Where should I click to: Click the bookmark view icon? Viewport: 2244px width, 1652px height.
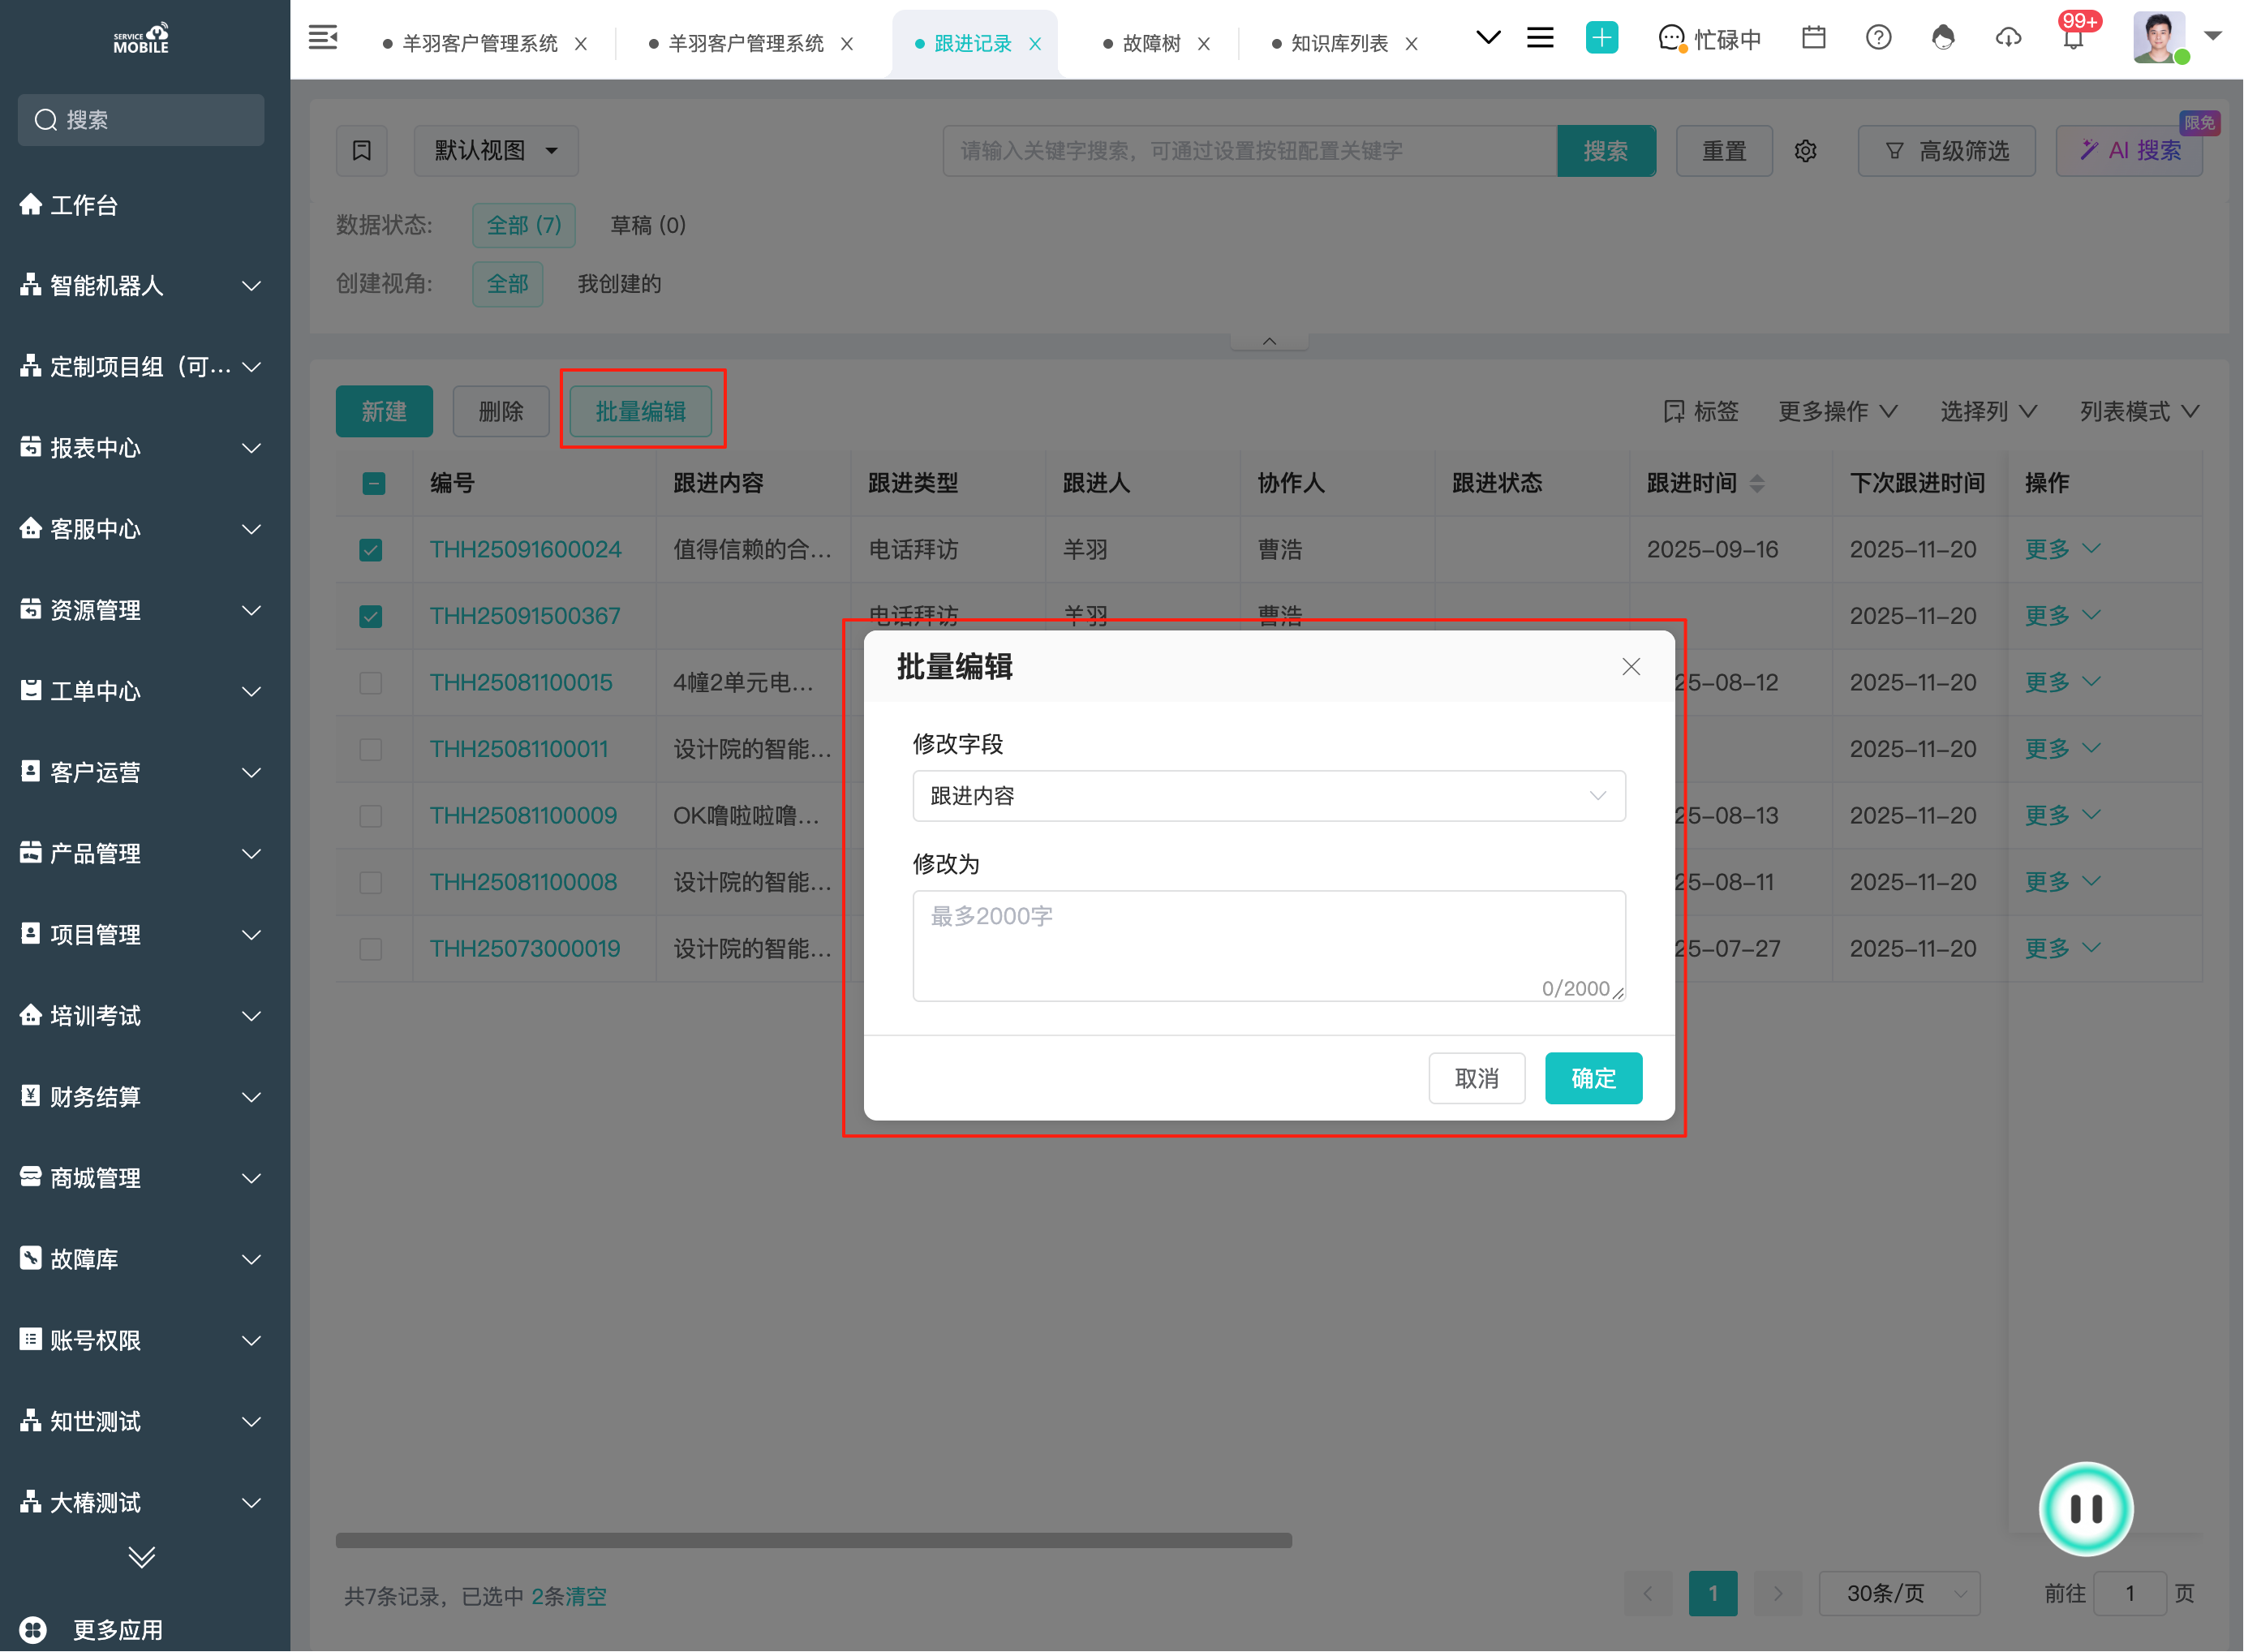pyautogui.click(x=361, y=151)
